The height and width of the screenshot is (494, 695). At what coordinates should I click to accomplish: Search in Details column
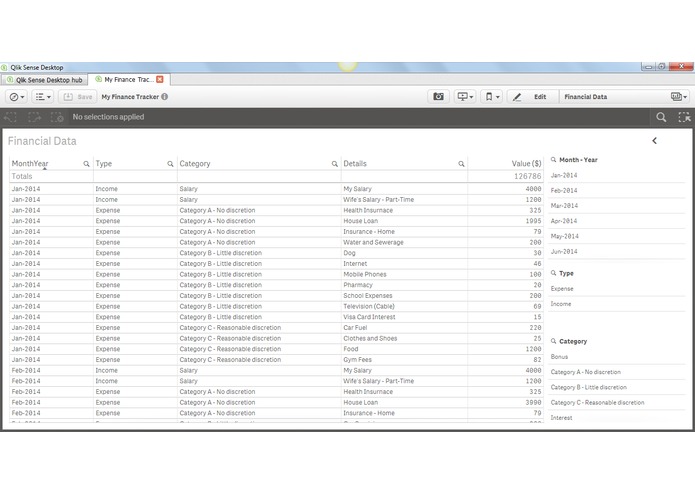[461, 164]
